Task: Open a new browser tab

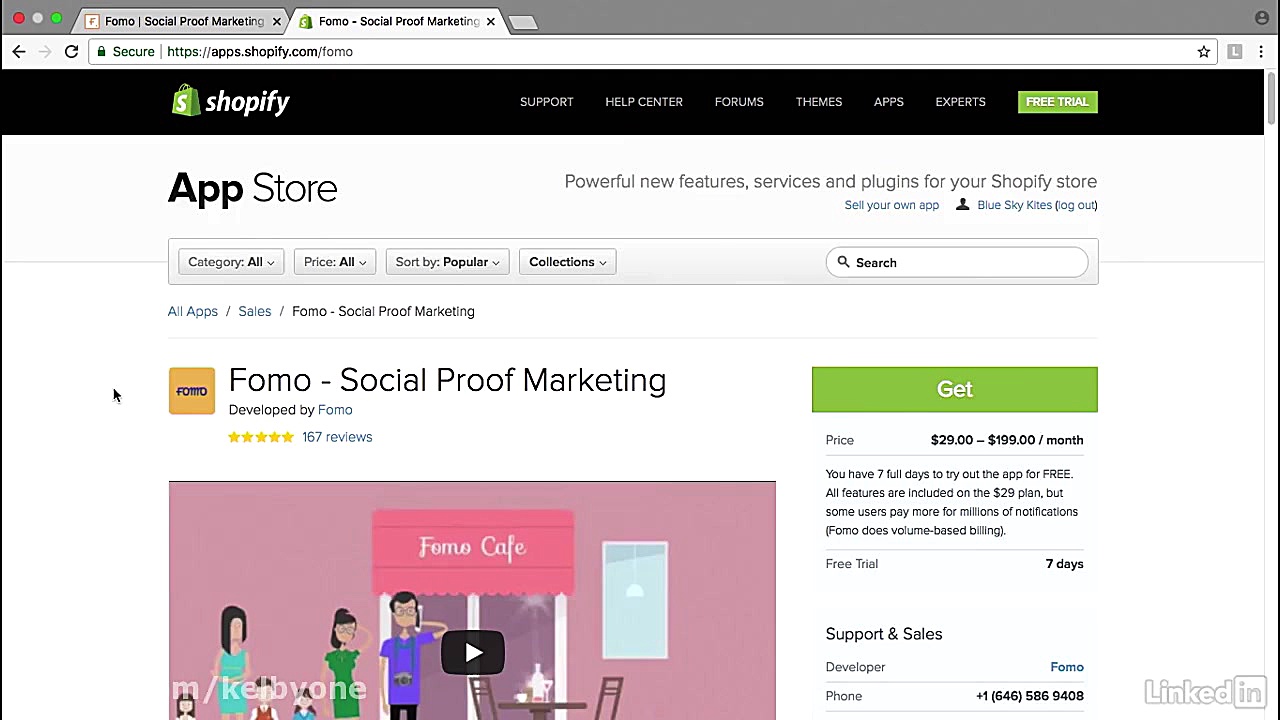Action: (522, 22)
